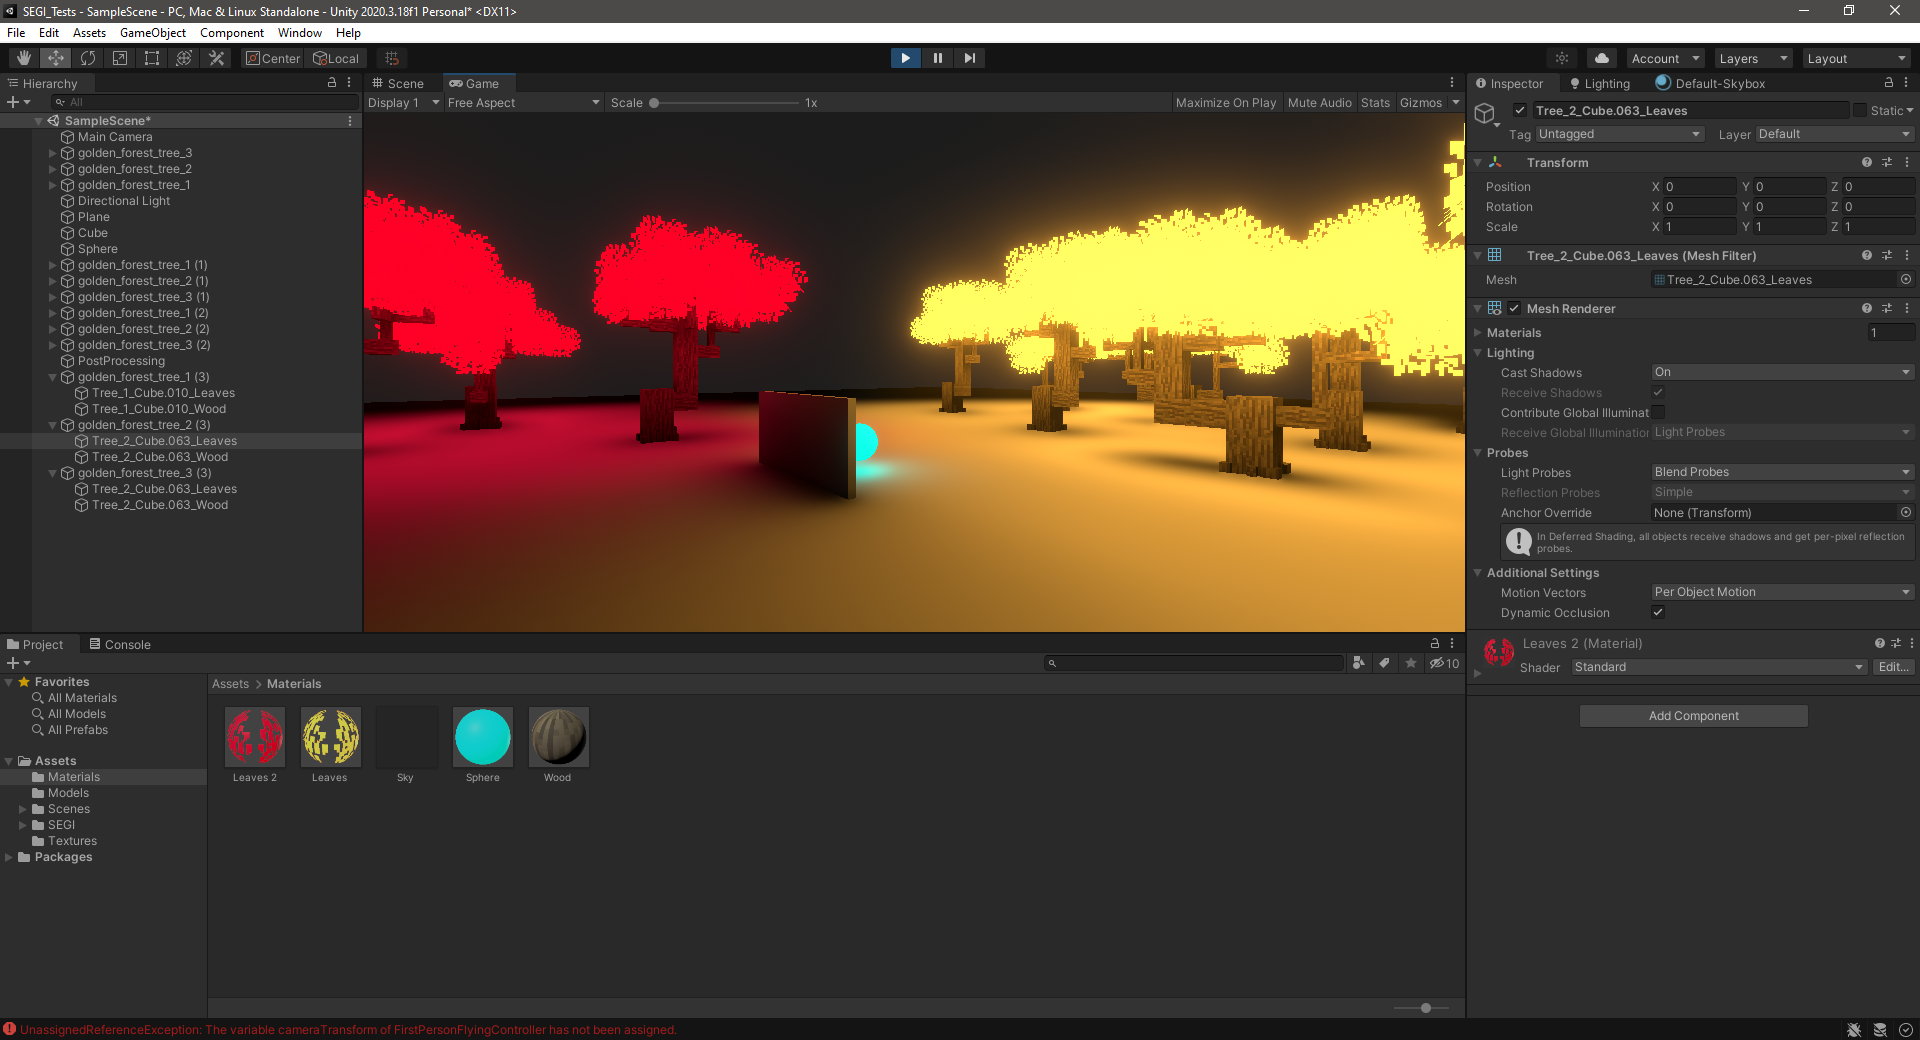
Task: Select the Sphere material thumbnail
Action: [482, 737]
